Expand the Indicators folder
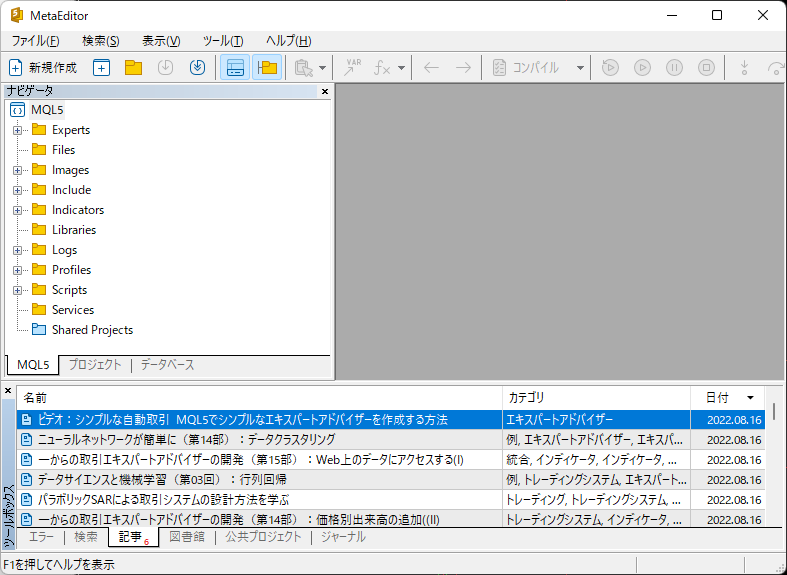Viewport: 787px width, 575px height. tap(18, 210)
